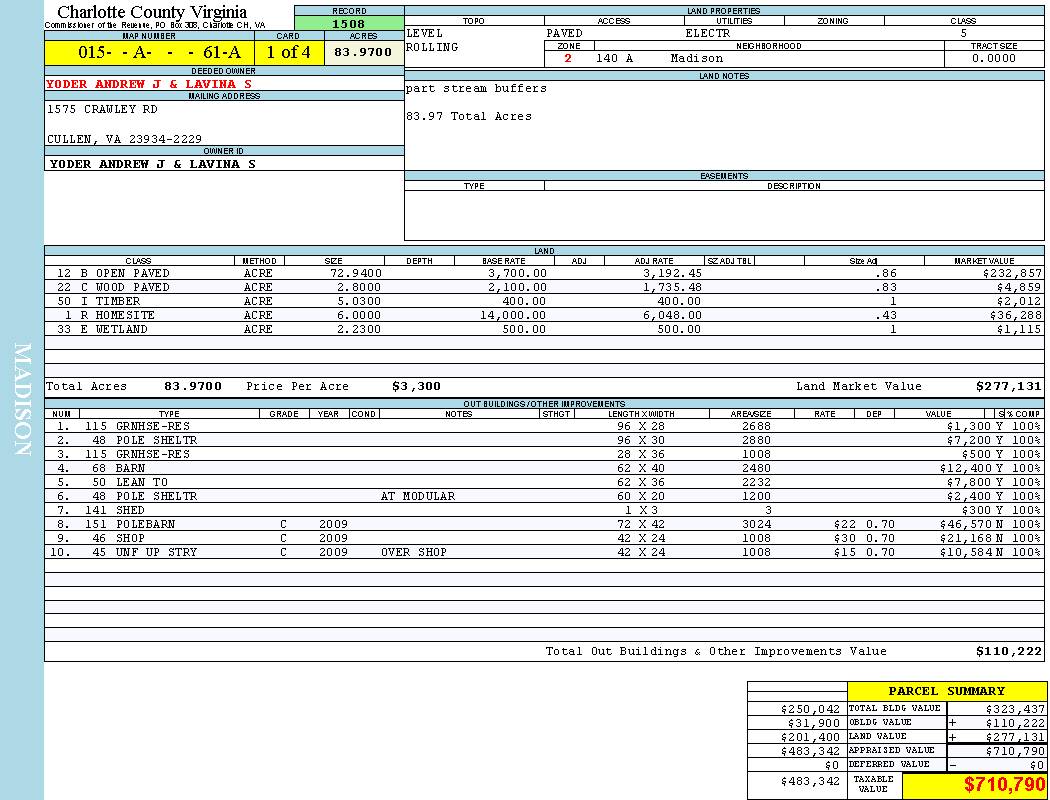Click the BASE RATE column header
The height and width of the screenshot is (800, 1050).
click(x=504, y=261)
